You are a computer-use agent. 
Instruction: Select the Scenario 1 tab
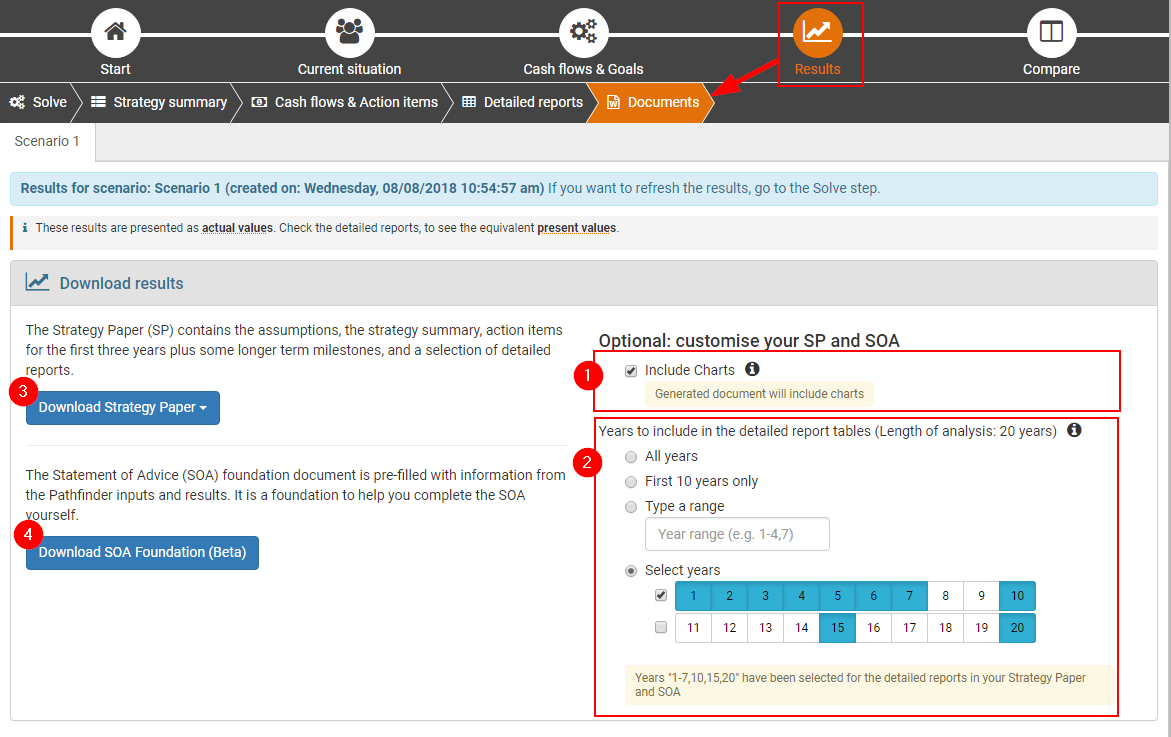click(47, 142)
